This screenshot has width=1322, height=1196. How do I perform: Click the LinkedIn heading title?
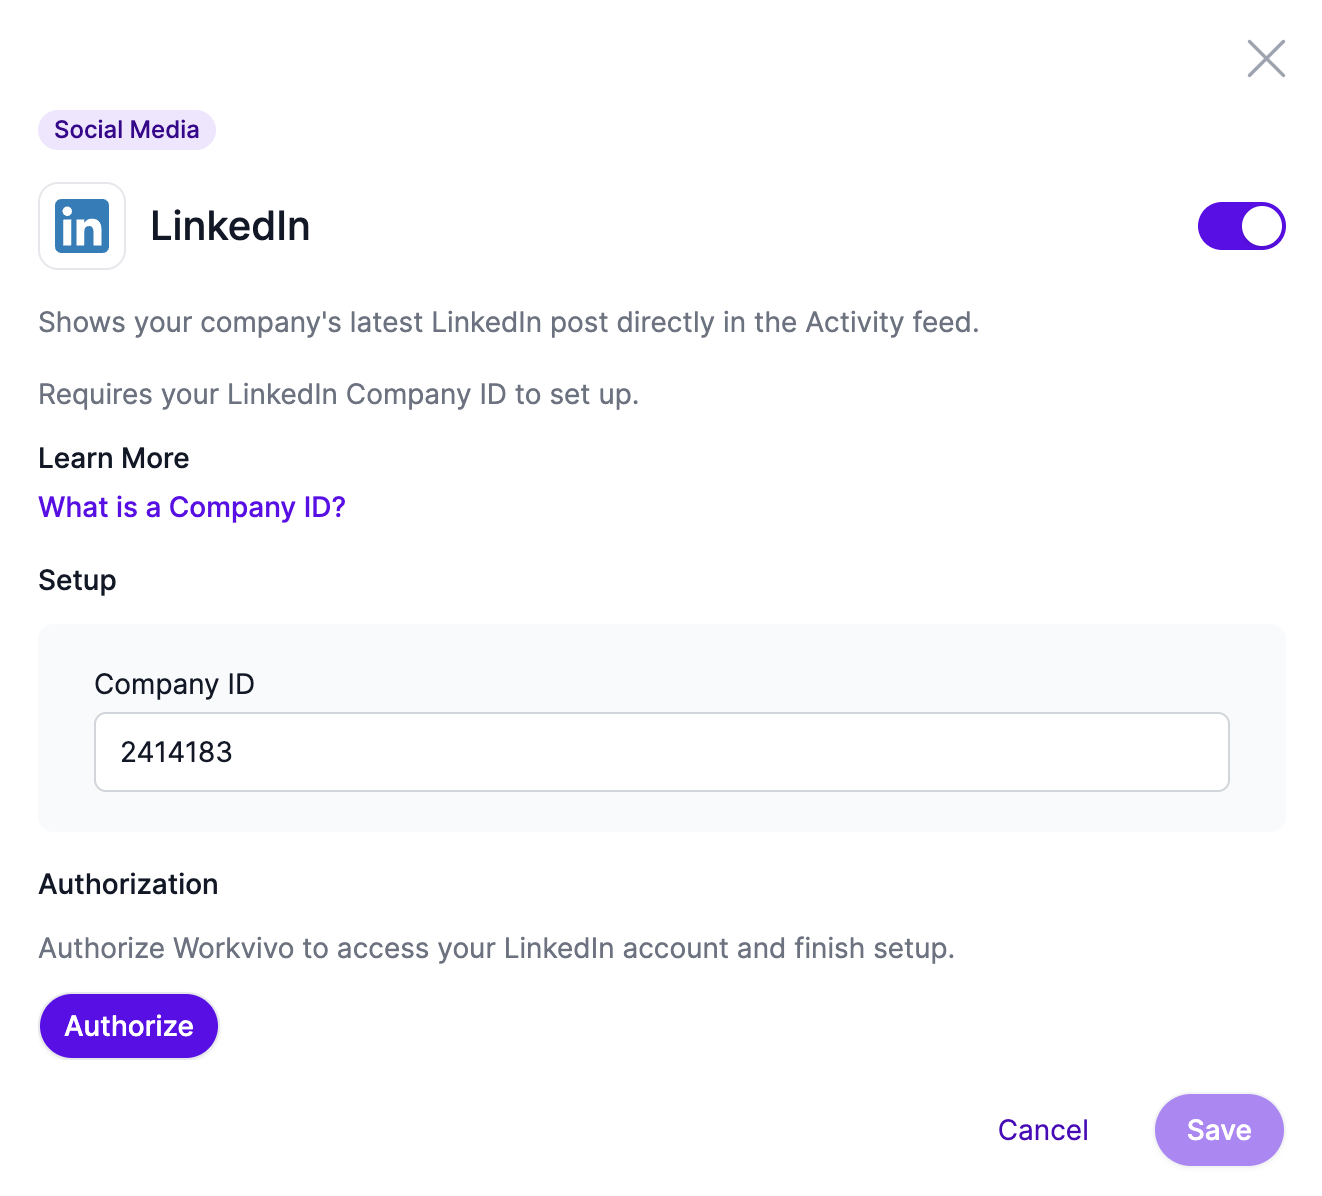230,226
